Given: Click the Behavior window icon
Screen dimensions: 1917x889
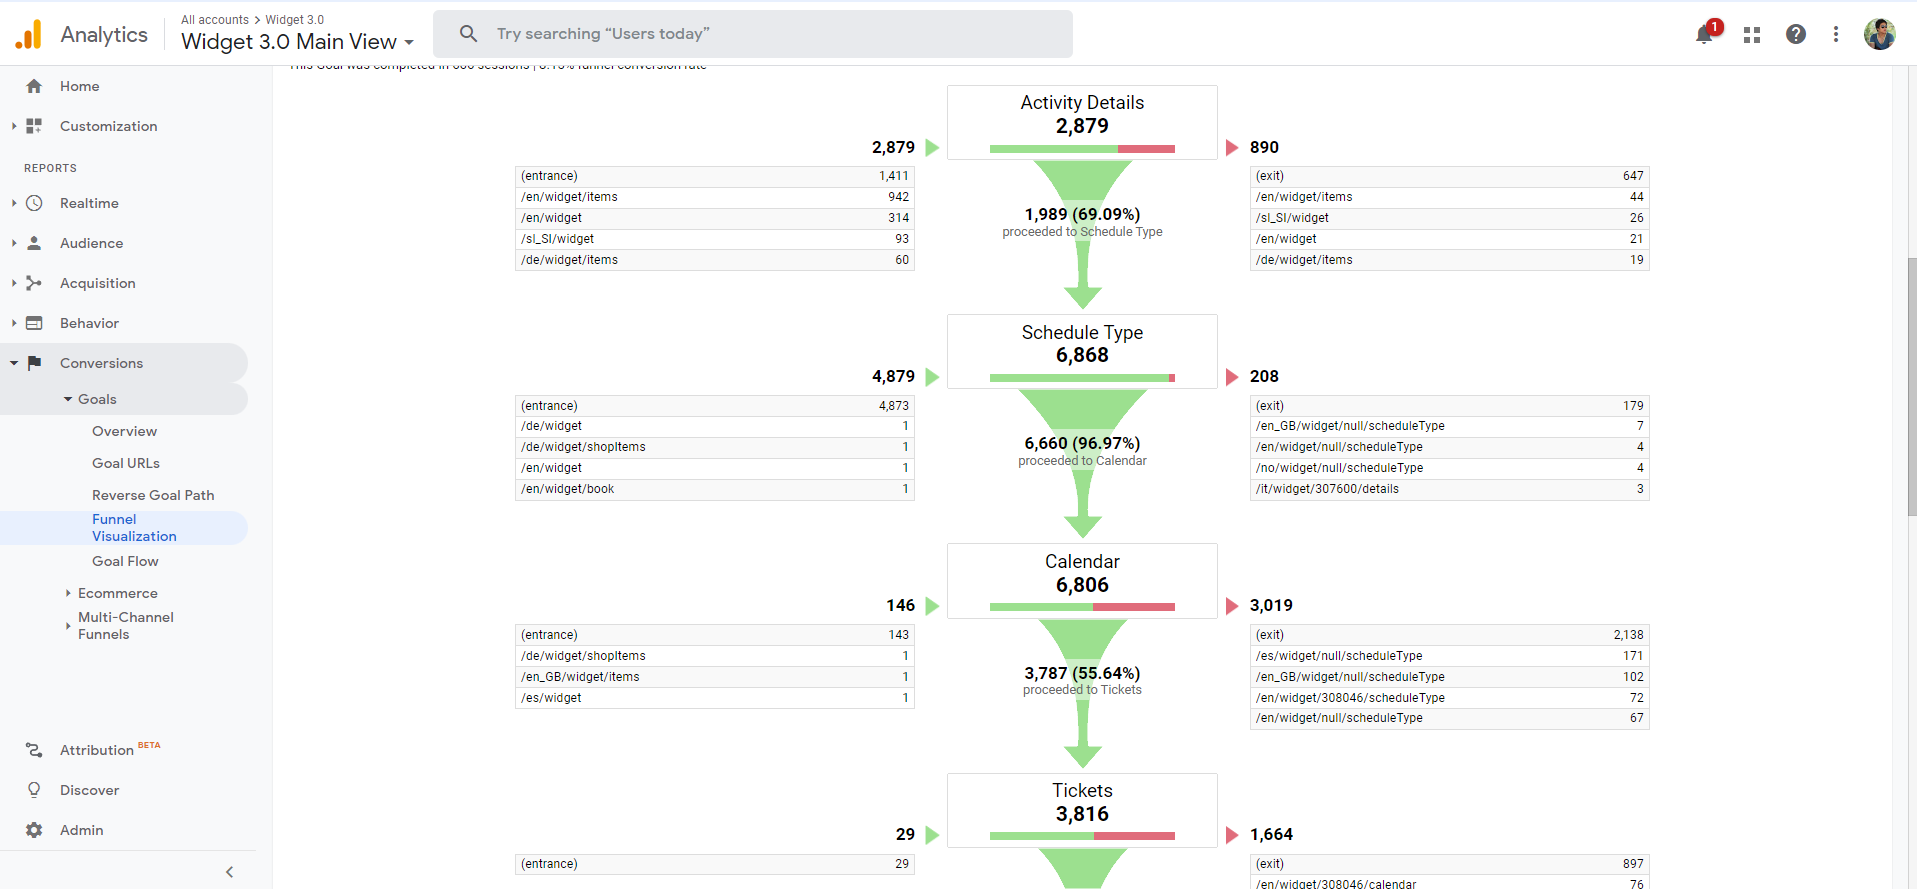Looking at the screenshot, I should pos(34,323).
